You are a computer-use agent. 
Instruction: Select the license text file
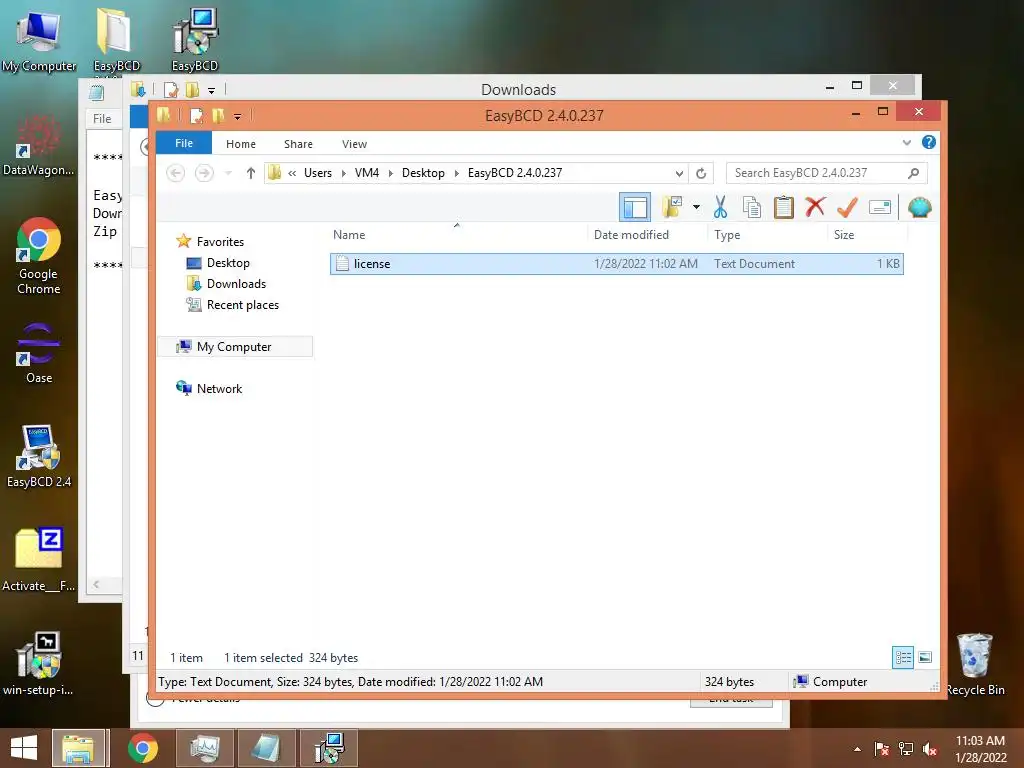(x=616, y=264)
